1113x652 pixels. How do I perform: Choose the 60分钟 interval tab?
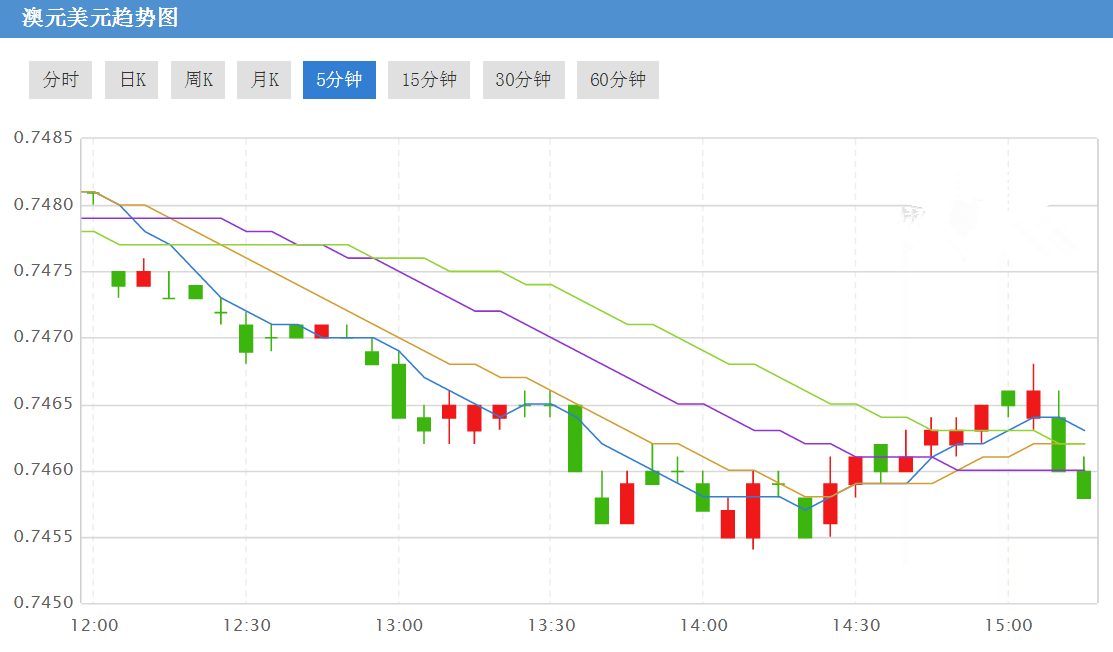click(617, 80)
